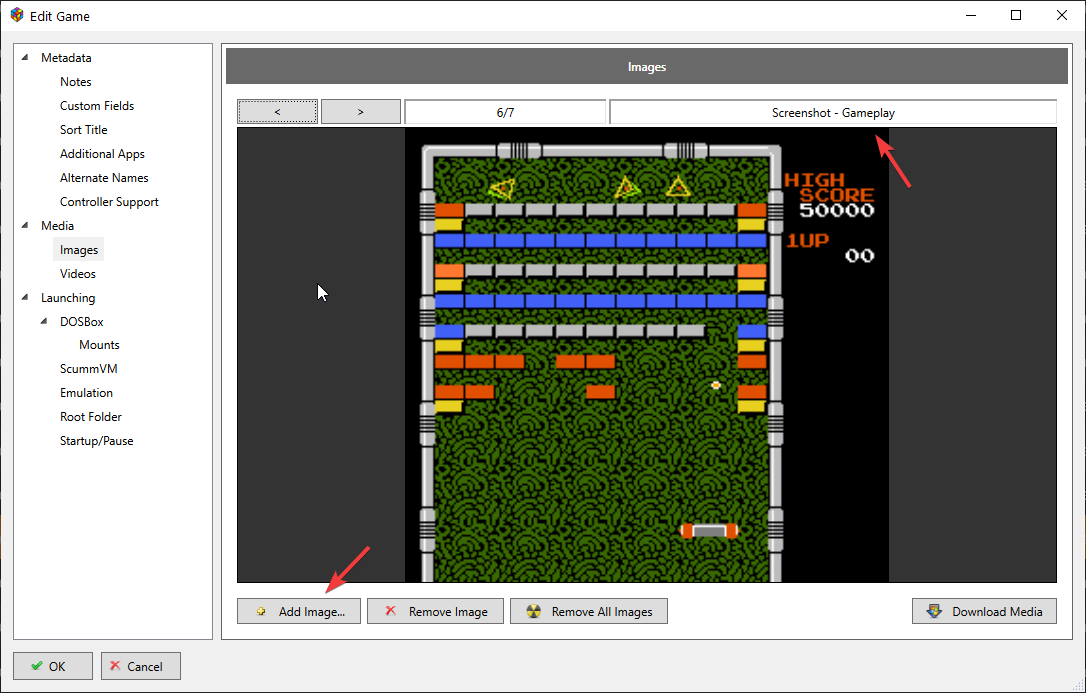The image size is (1086, 693).
Task: Click the LaunchBox cube icon in title bar
Action: pyautogui.click(x=17, y=15)
